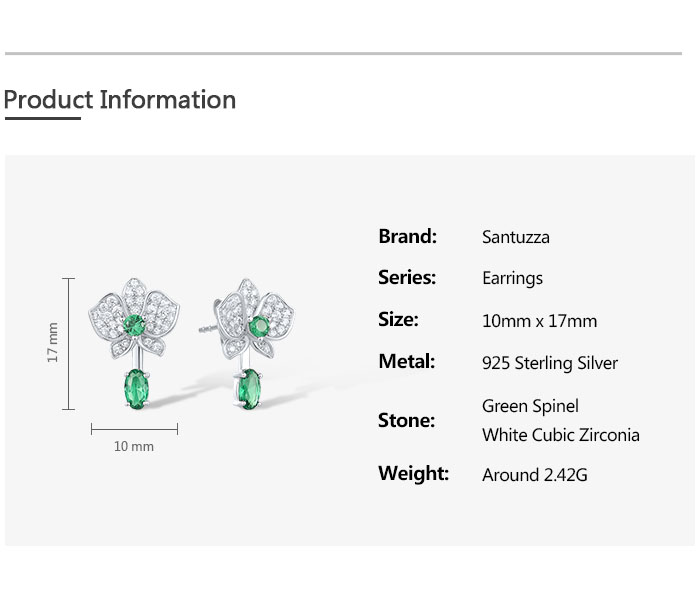Select the Series label

coord(407,278)
